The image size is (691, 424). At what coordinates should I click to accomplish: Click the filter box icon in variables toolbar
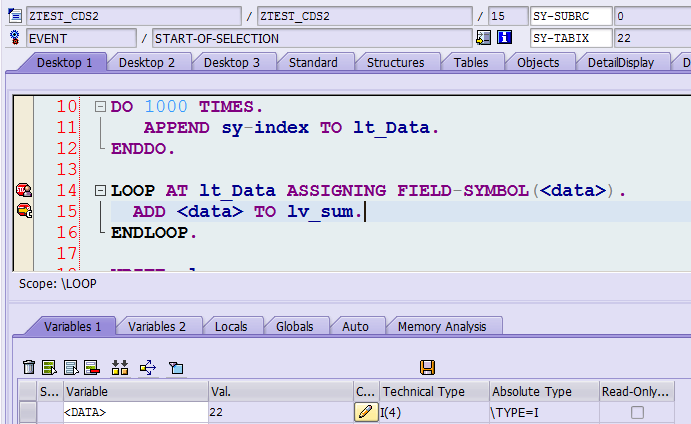tap(176, 367)
